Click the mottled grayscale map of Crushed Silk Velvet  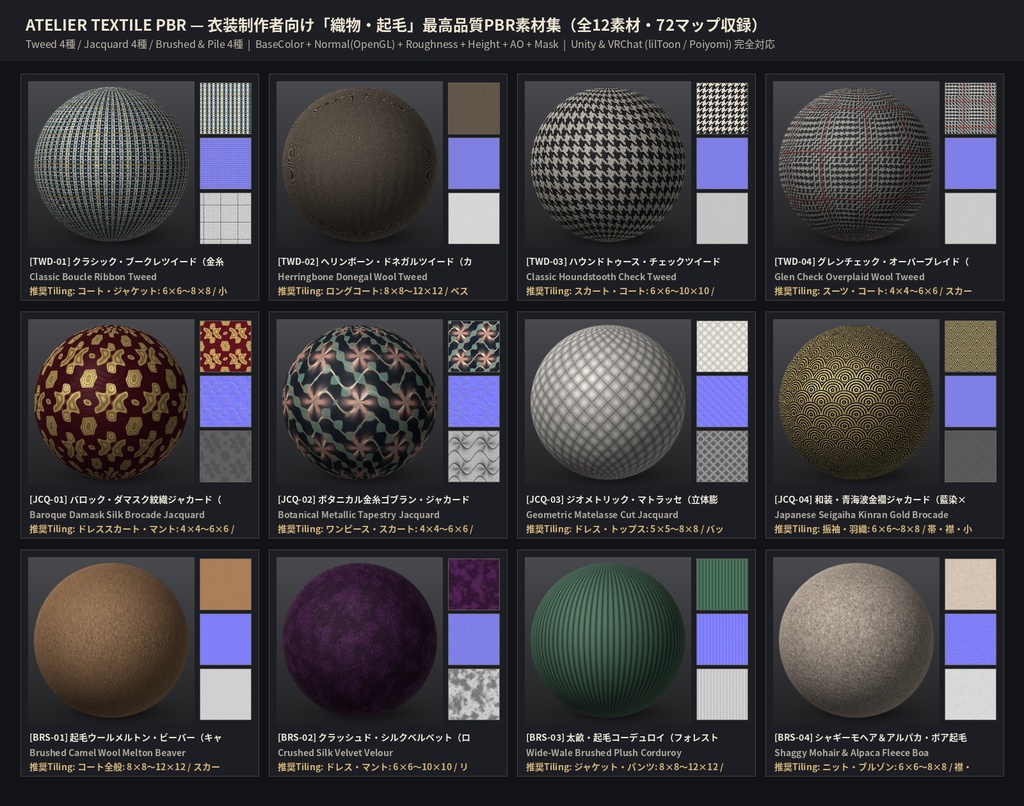click(x=473, y=694)
